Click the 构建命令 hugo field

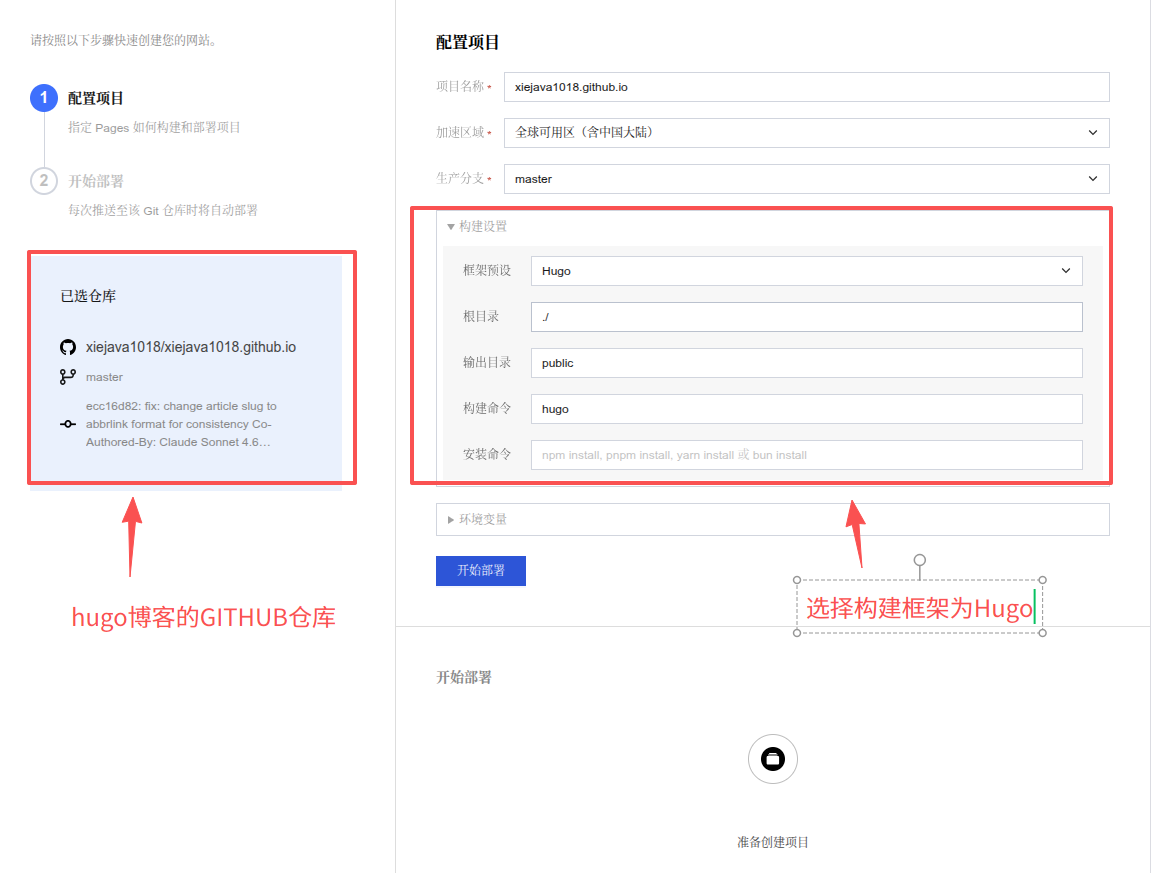coord(806,409)
